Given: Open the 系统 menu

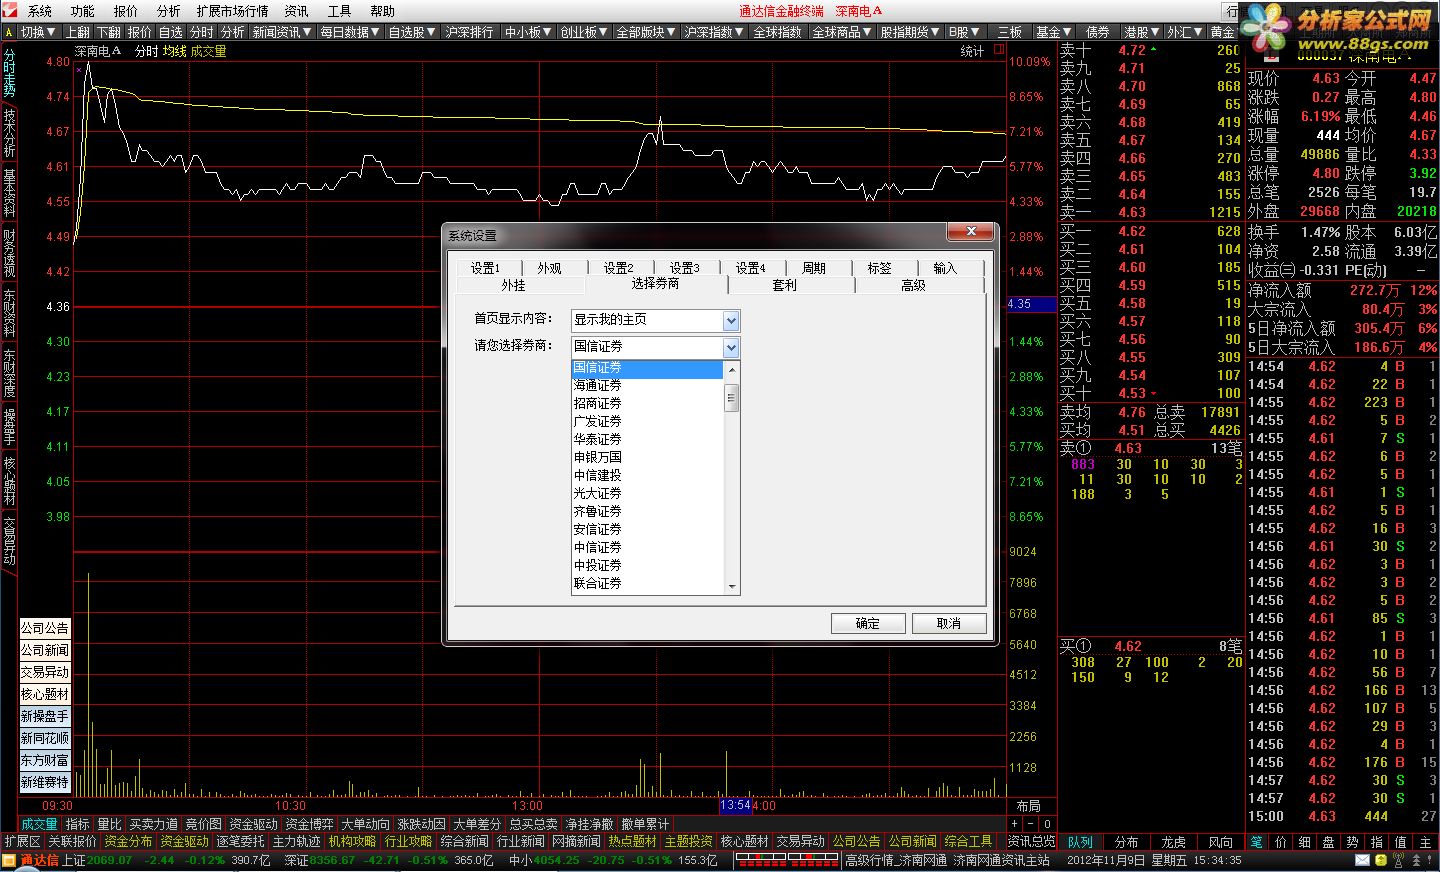Looking at the screenshot, I should click(x=40, y=11).
